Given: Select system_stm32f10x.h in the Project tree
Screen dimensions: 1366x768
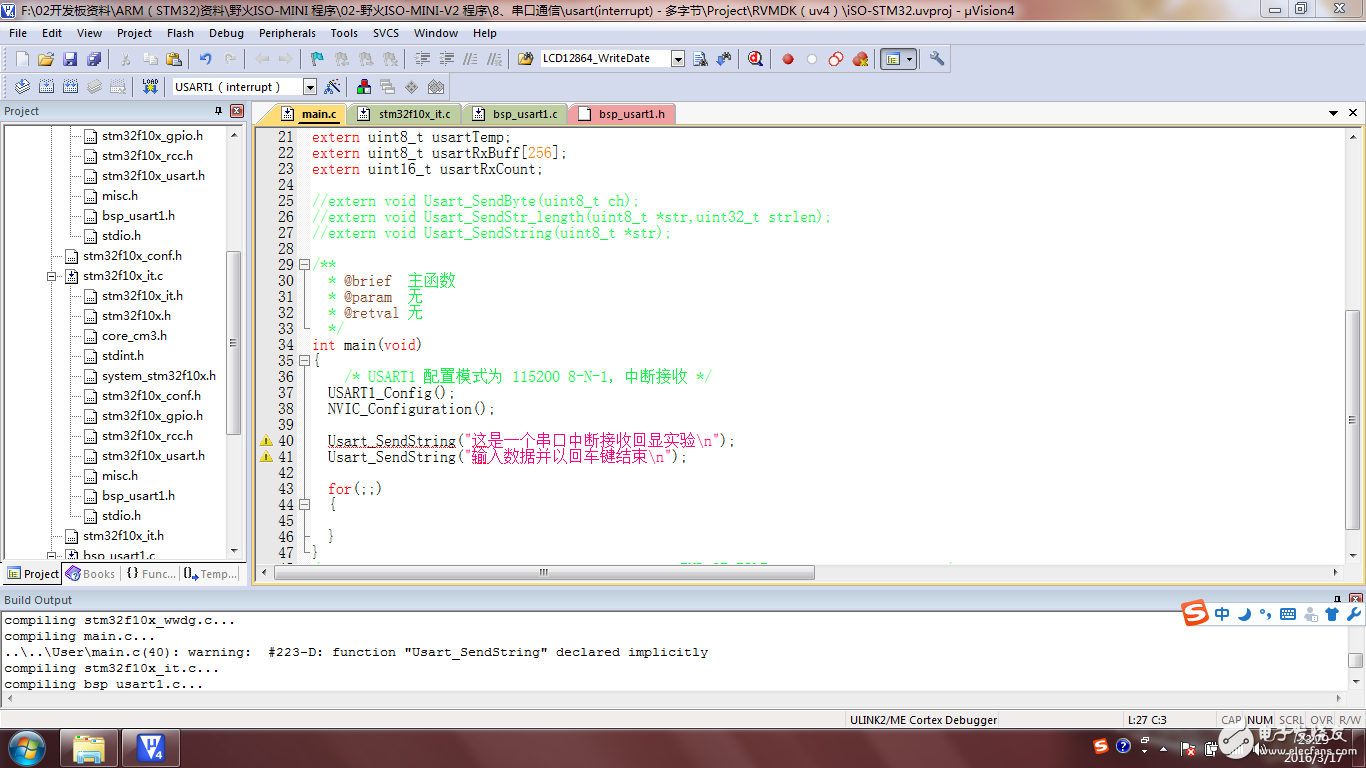Looking at the screenshot, I should tap(158, 376).
